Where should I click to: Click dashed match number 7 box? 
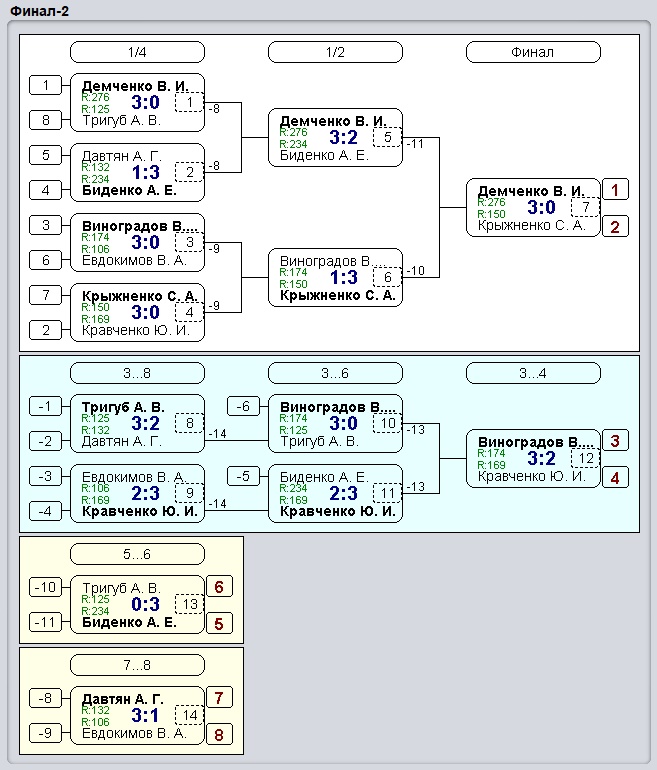pos(585,207)
